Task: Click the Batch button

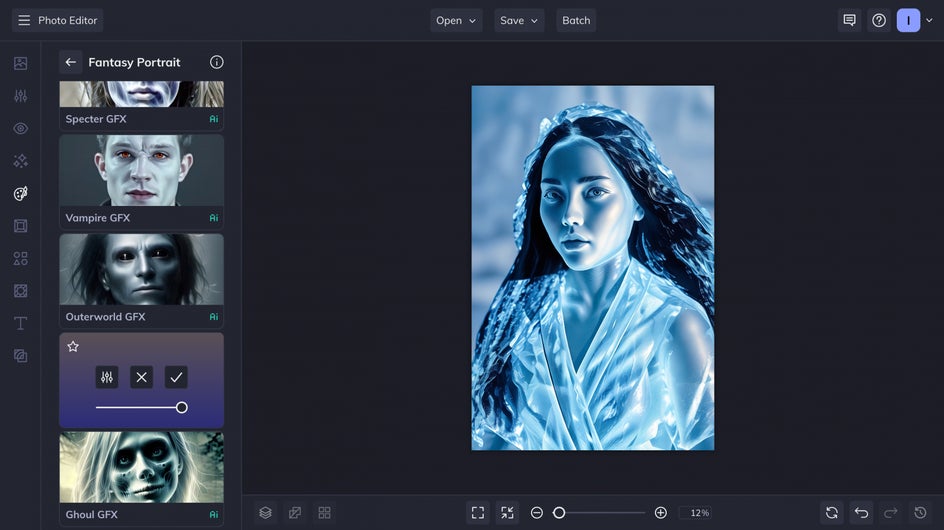Action: (x=576, y=20)
